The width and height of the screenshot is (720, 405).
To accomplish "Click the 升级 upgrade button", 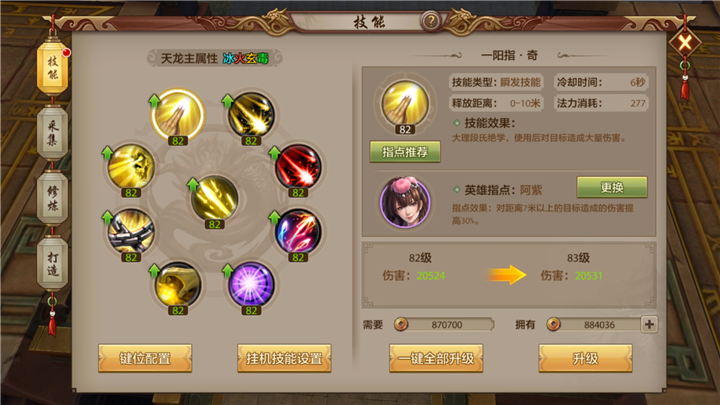I will coord(585,358).
